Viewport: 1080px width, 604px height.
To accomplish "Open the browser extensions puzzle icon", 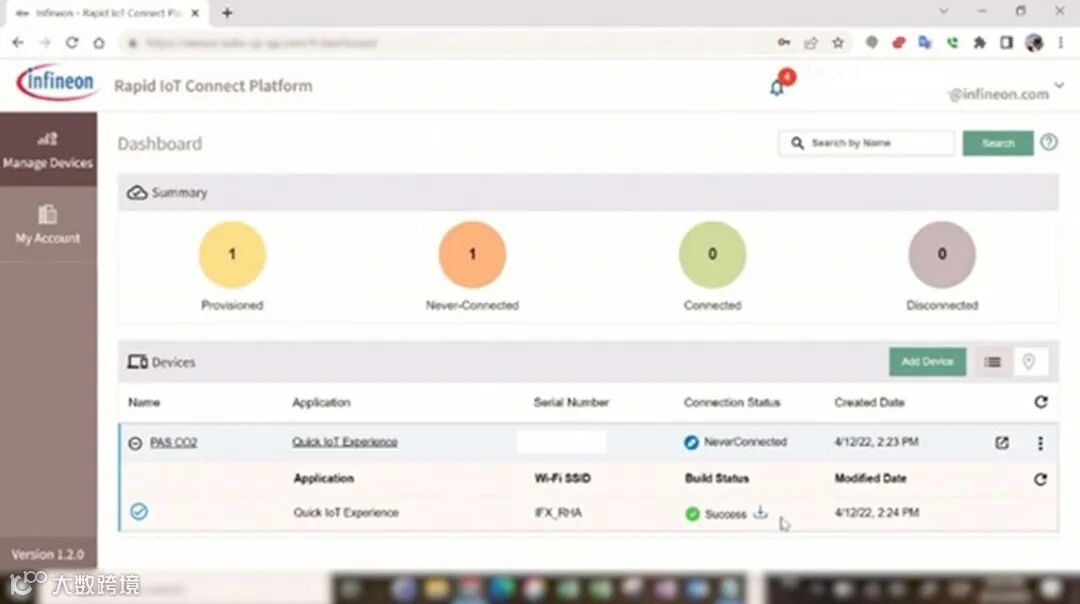I will coord(979,43).
